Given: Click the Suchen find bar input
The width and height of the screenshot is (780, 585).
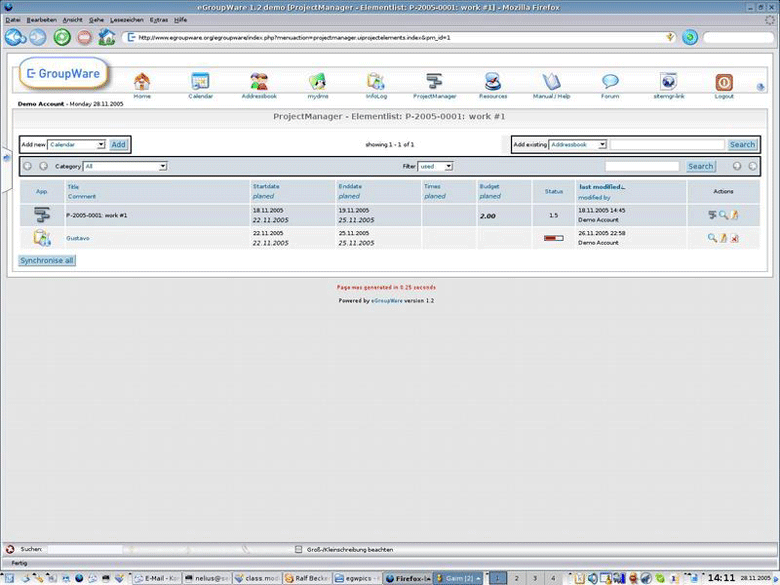Looking at the screenshot, I should (85, 549).
